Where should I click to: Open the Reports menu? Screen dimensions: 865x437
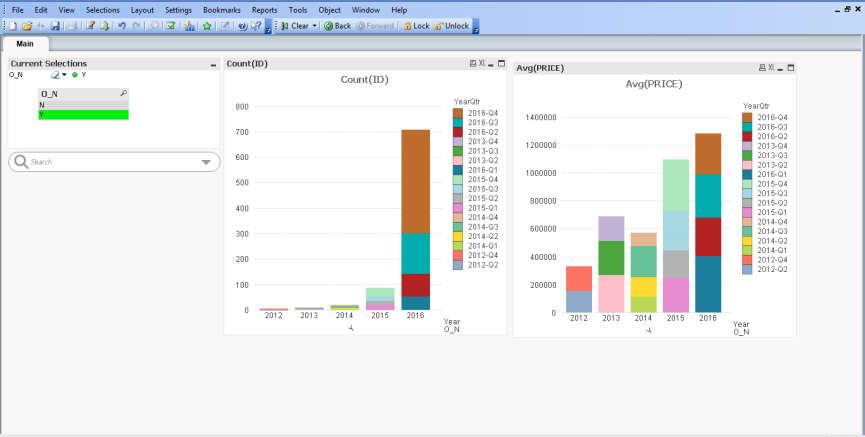click(264, 10)
